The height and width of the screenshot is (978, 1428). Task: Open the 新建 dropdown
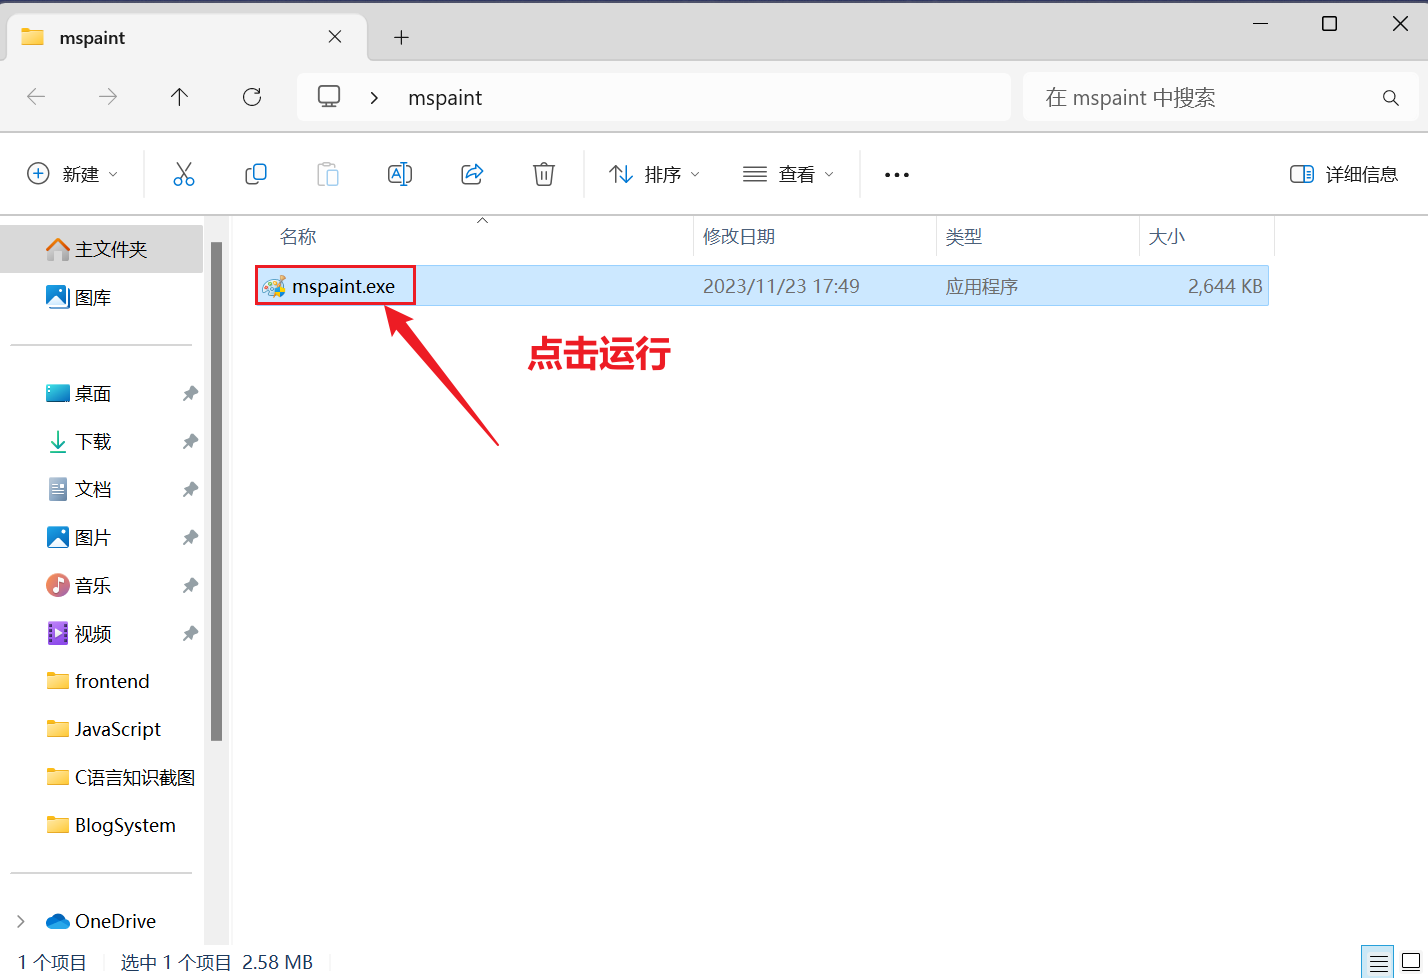[72, 174]
